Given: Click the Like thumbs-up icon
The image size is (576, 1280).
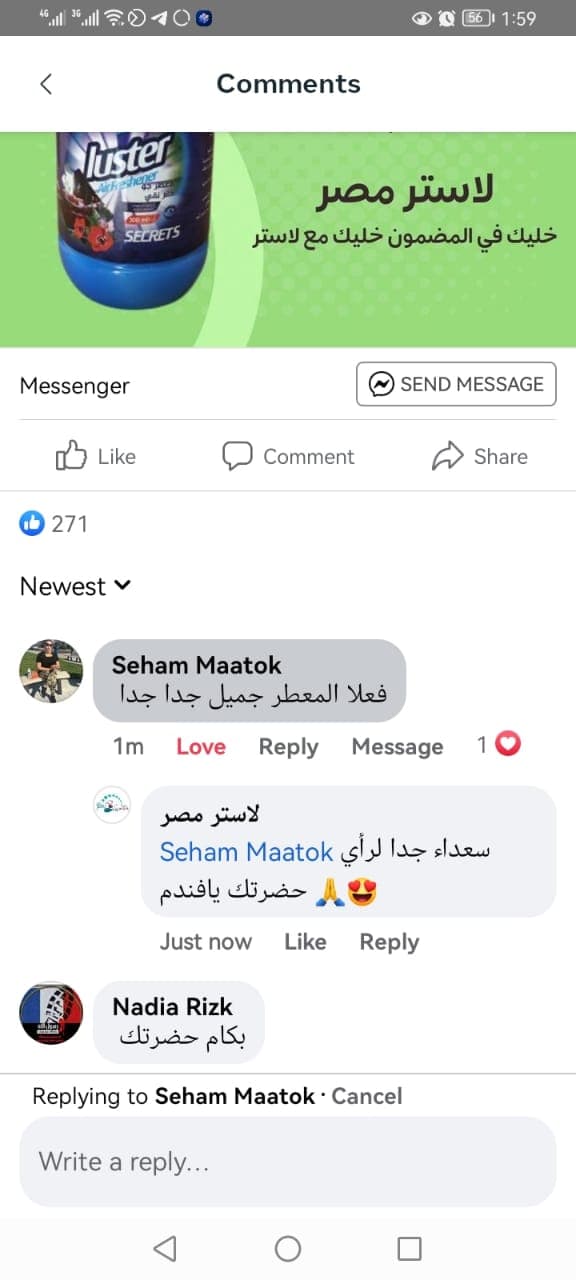Looking at the screenshot, I should pyautogui.click(x=71, y=455).
